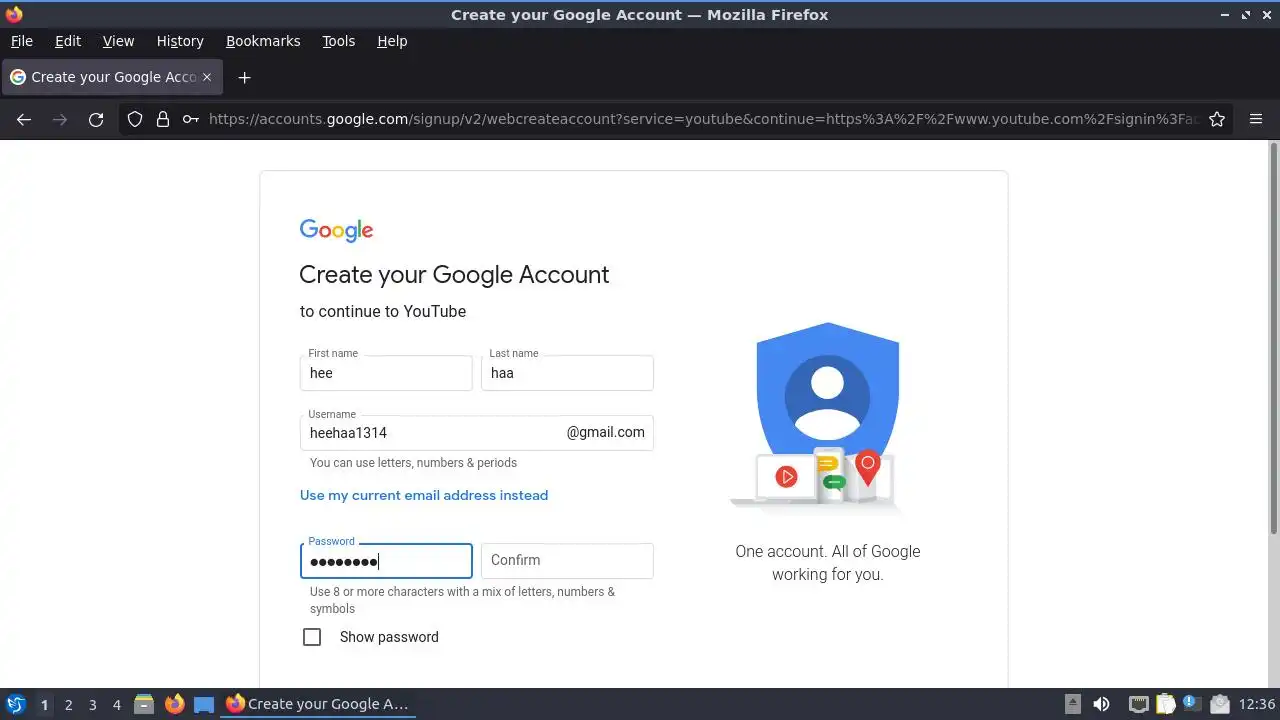Viewport: 1280px width, 720px height.
Task: Bookmark this page with the star
Action: tap(1217, 119)
